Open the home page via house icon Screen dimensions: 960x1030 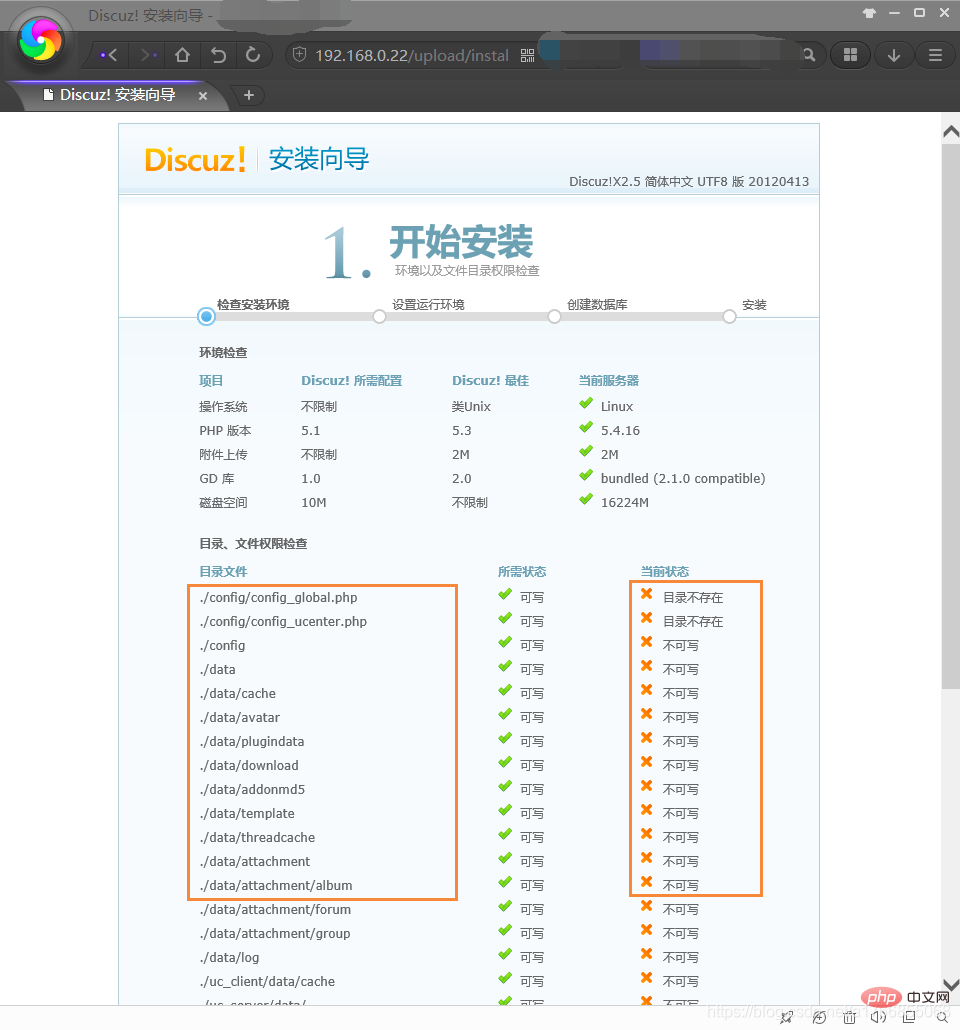point(183,55)
